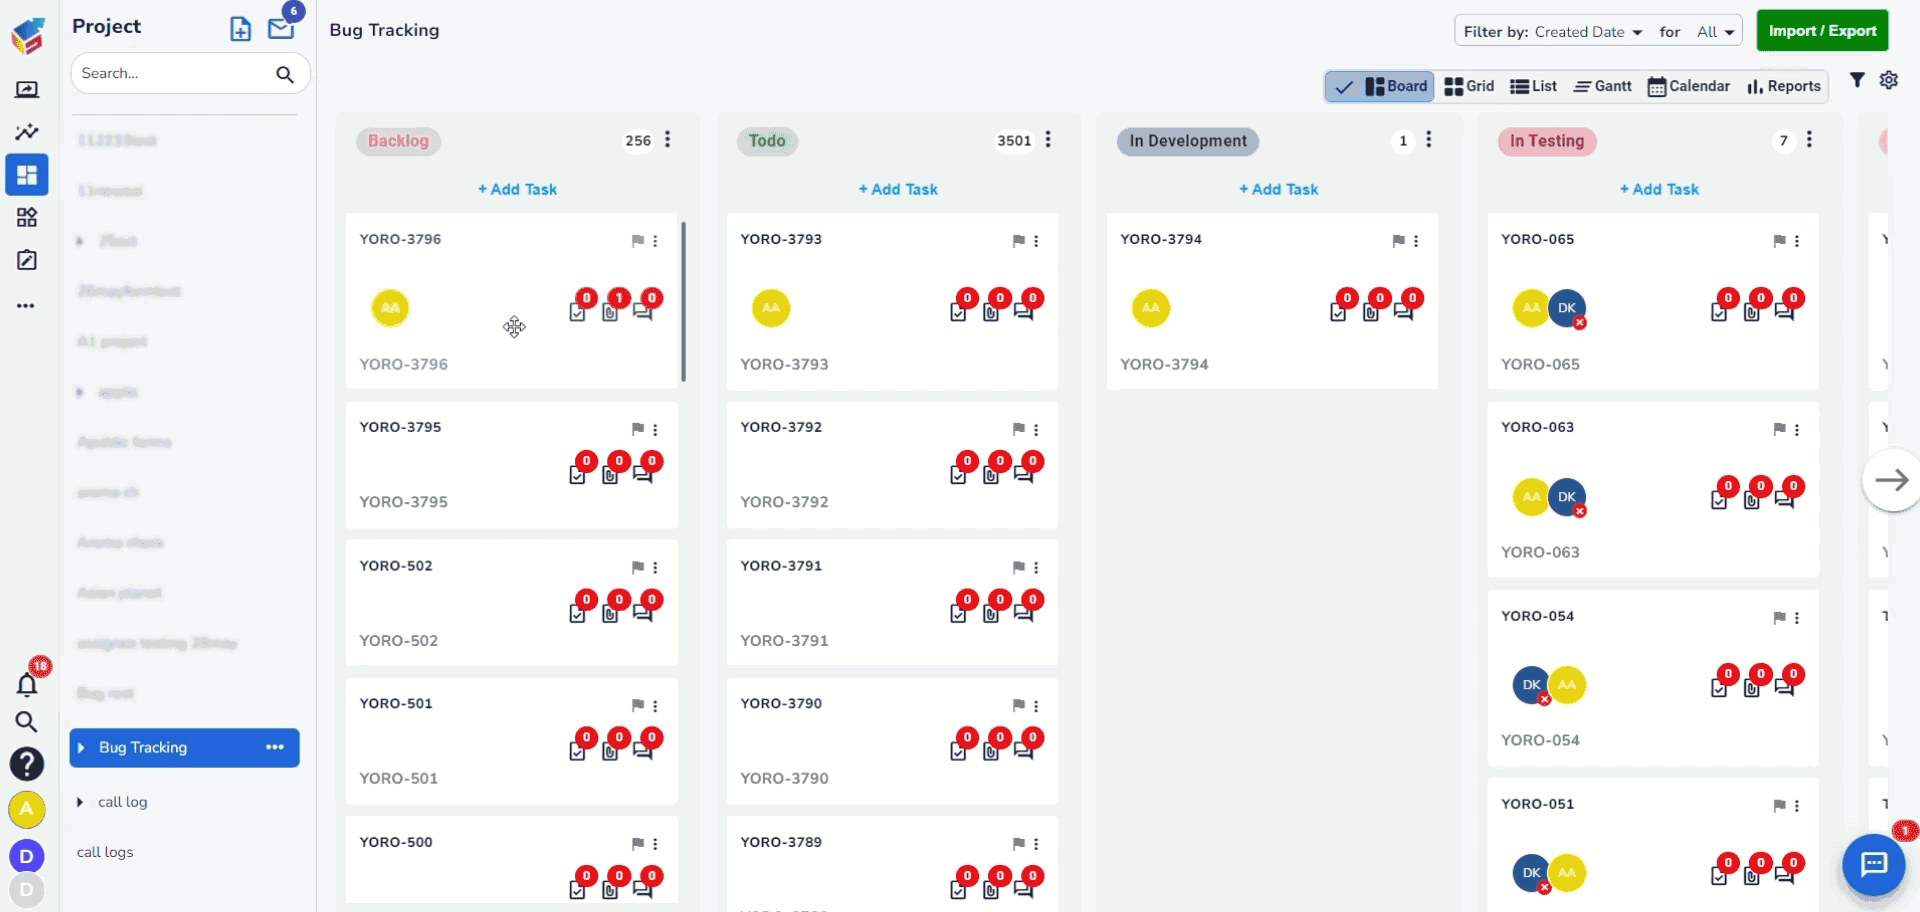Screen dimensions: 1920x912
Task: Open the blue D workspace avatar
Action: tap(27, 856)
